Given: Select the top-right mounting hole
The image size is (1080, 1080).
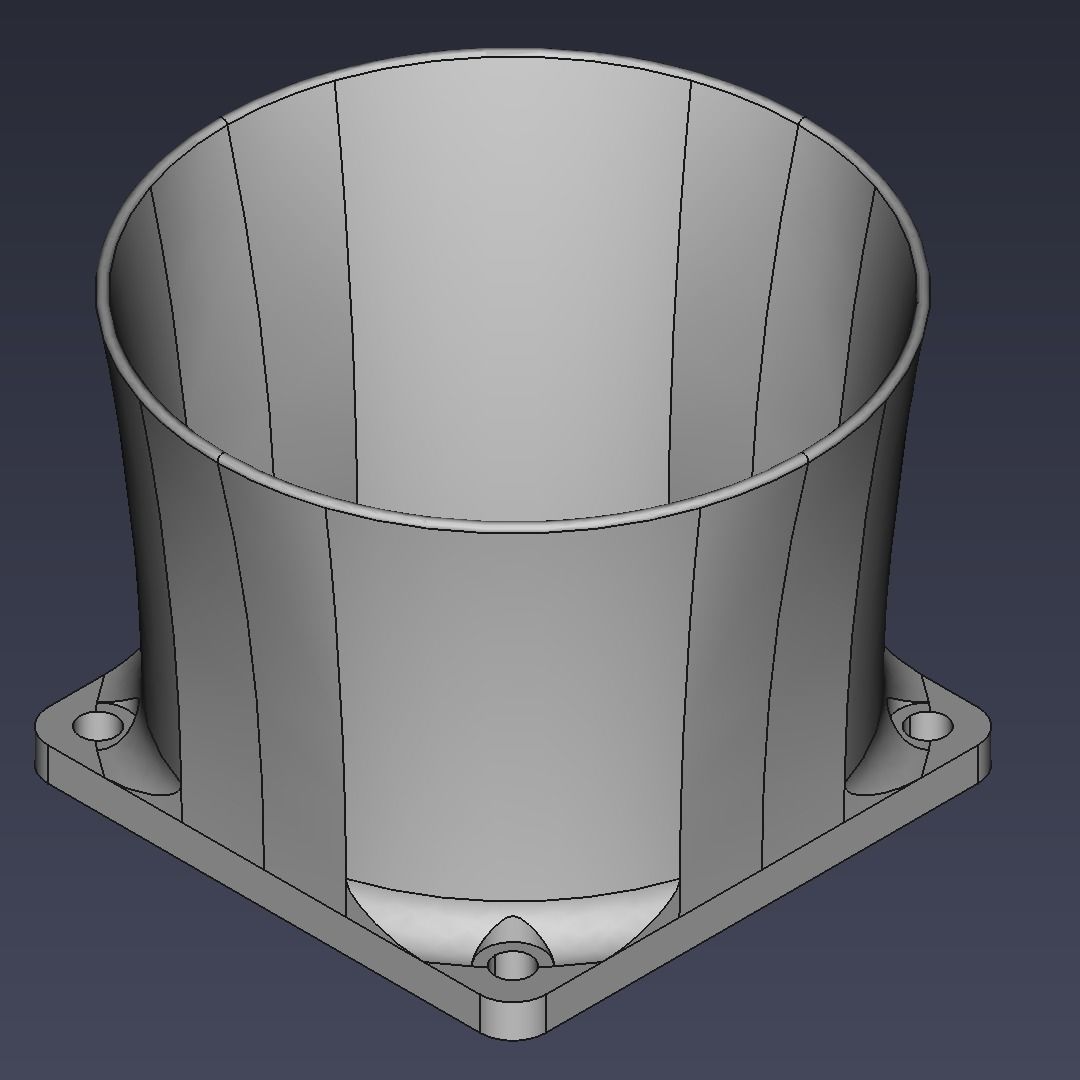Looking at the screenshot, I should pos(930,725).
